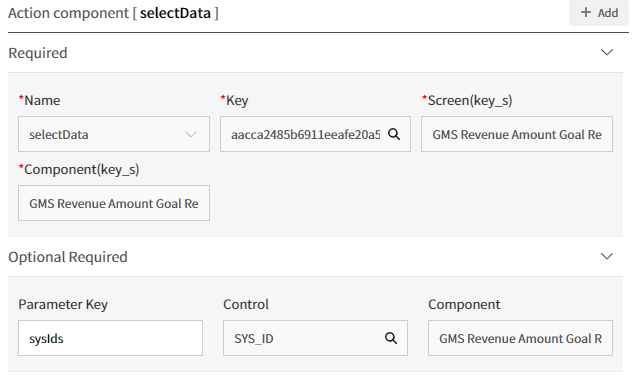The width and height of the screenshot is (635, 380).
Task: Click the required Component(key_s) field
Action: (114, 203)
